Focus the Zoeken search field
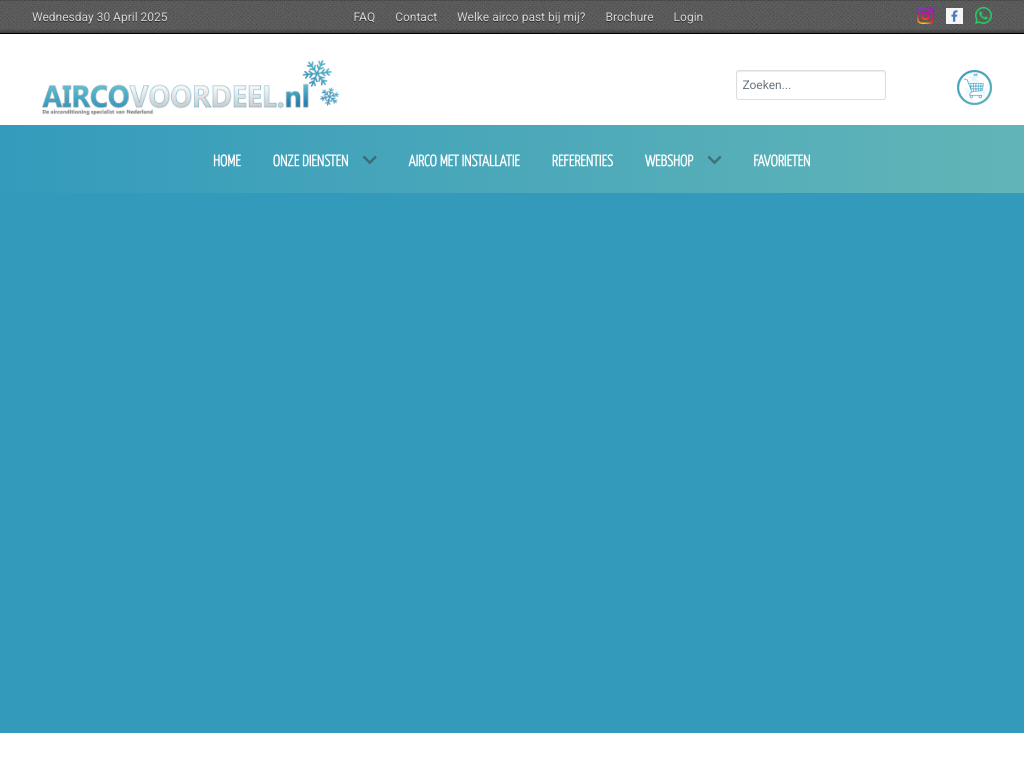1024x768 pixels. click(x=810, y=85)
